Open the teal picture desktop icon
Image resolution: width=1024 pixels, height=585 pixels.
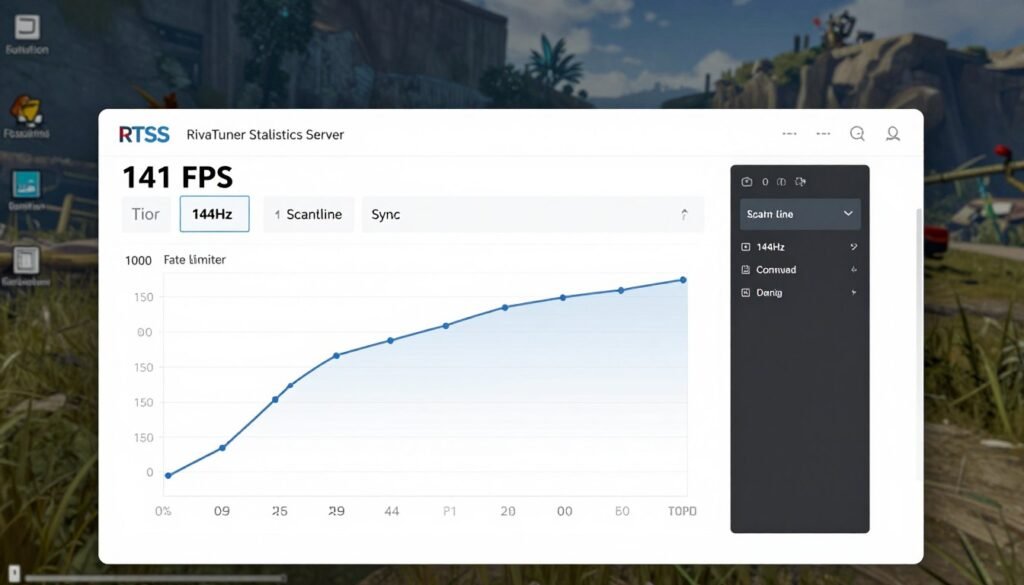pos(26,184)
